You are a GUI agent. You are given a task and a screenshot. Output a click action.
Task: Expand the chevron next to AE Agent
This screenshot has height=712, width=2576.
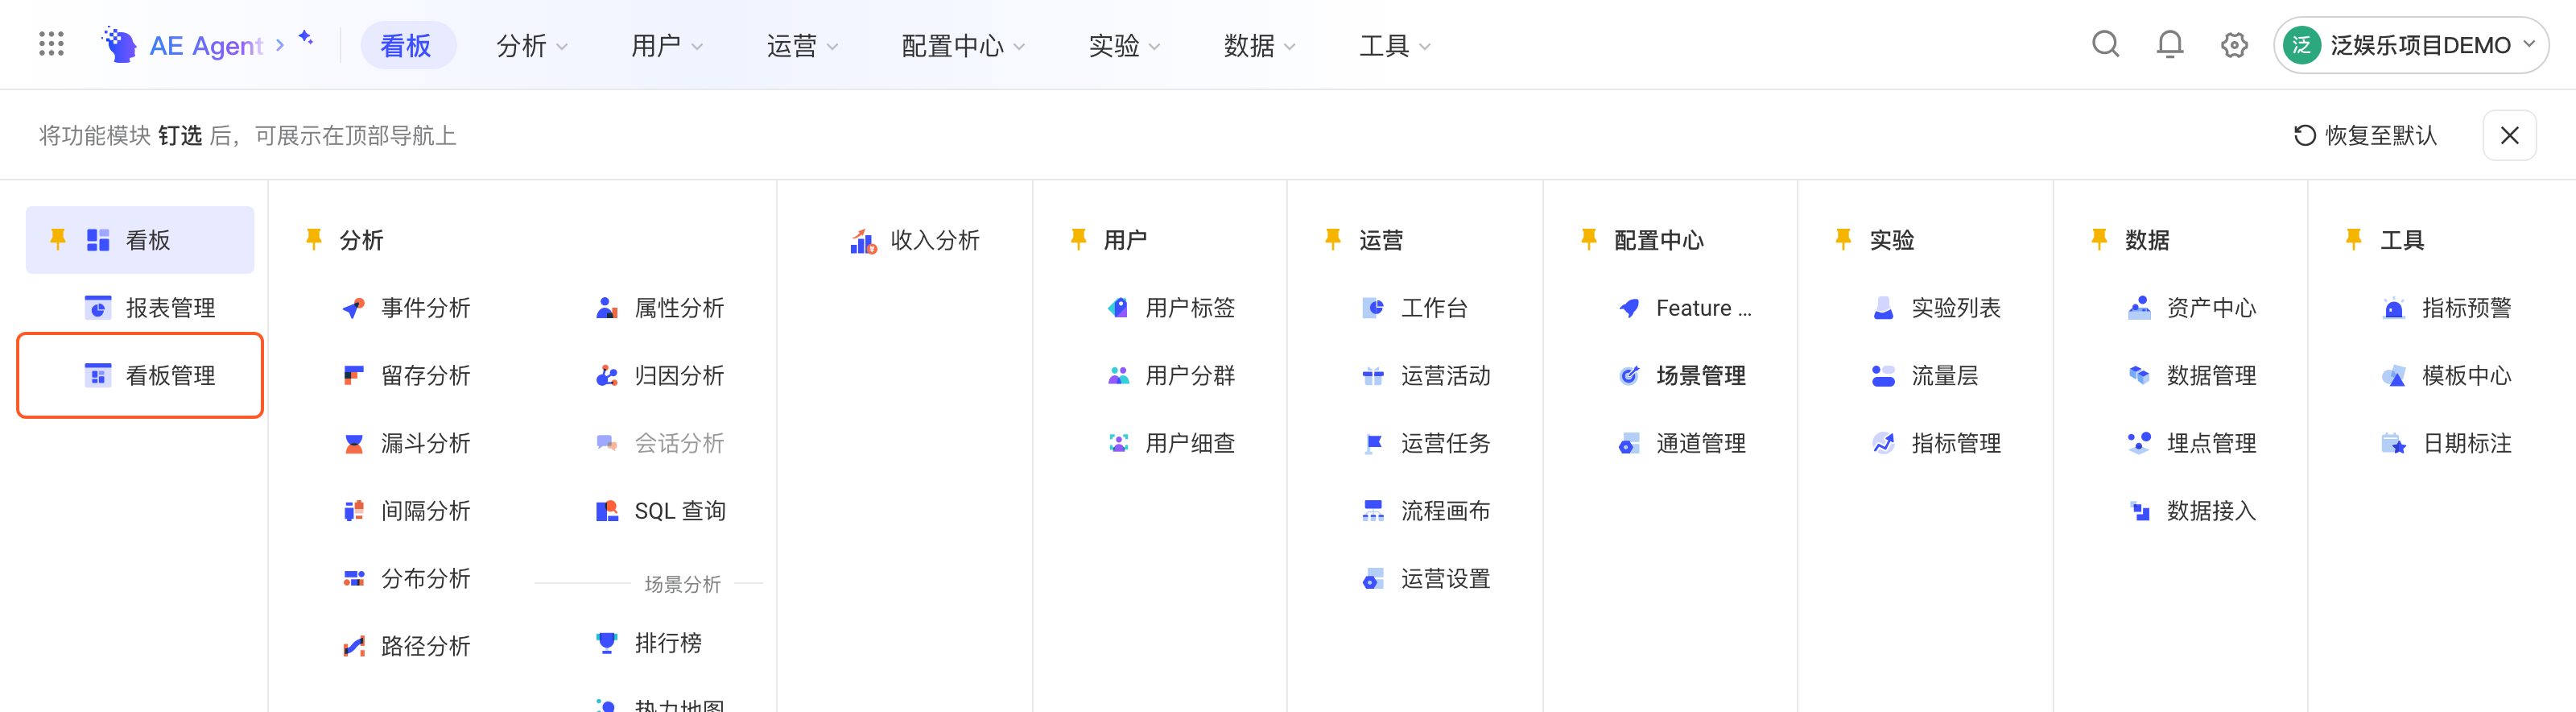tap(280, 45)
